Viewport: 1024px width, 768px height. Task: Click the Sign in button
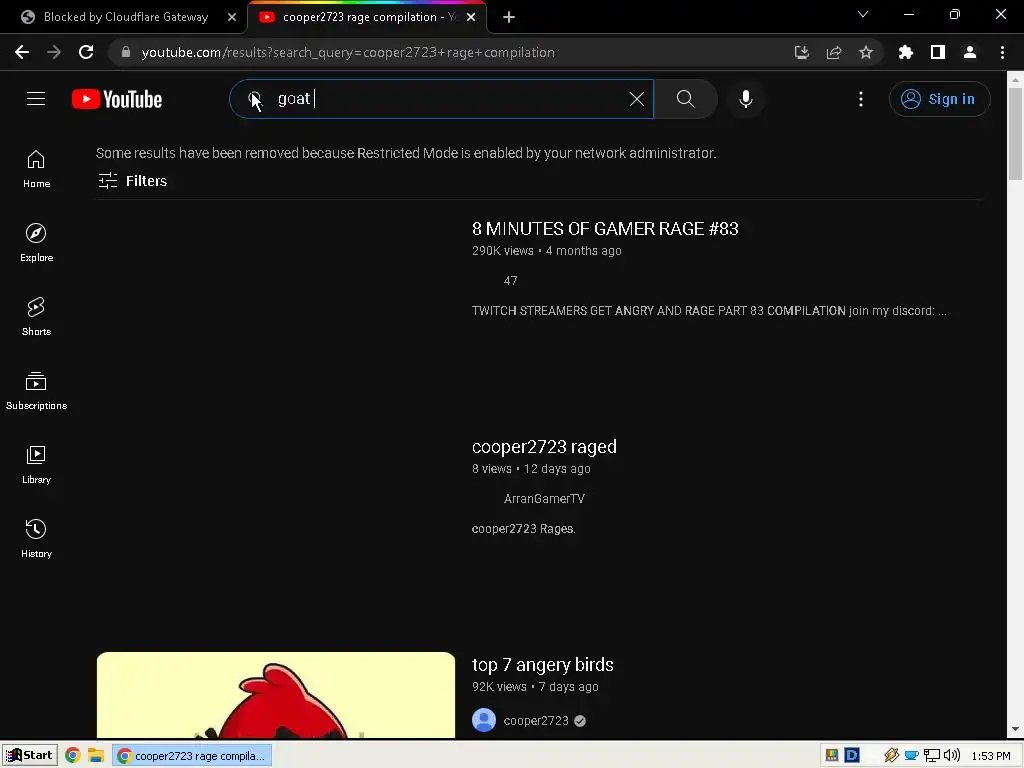point(939,99)
